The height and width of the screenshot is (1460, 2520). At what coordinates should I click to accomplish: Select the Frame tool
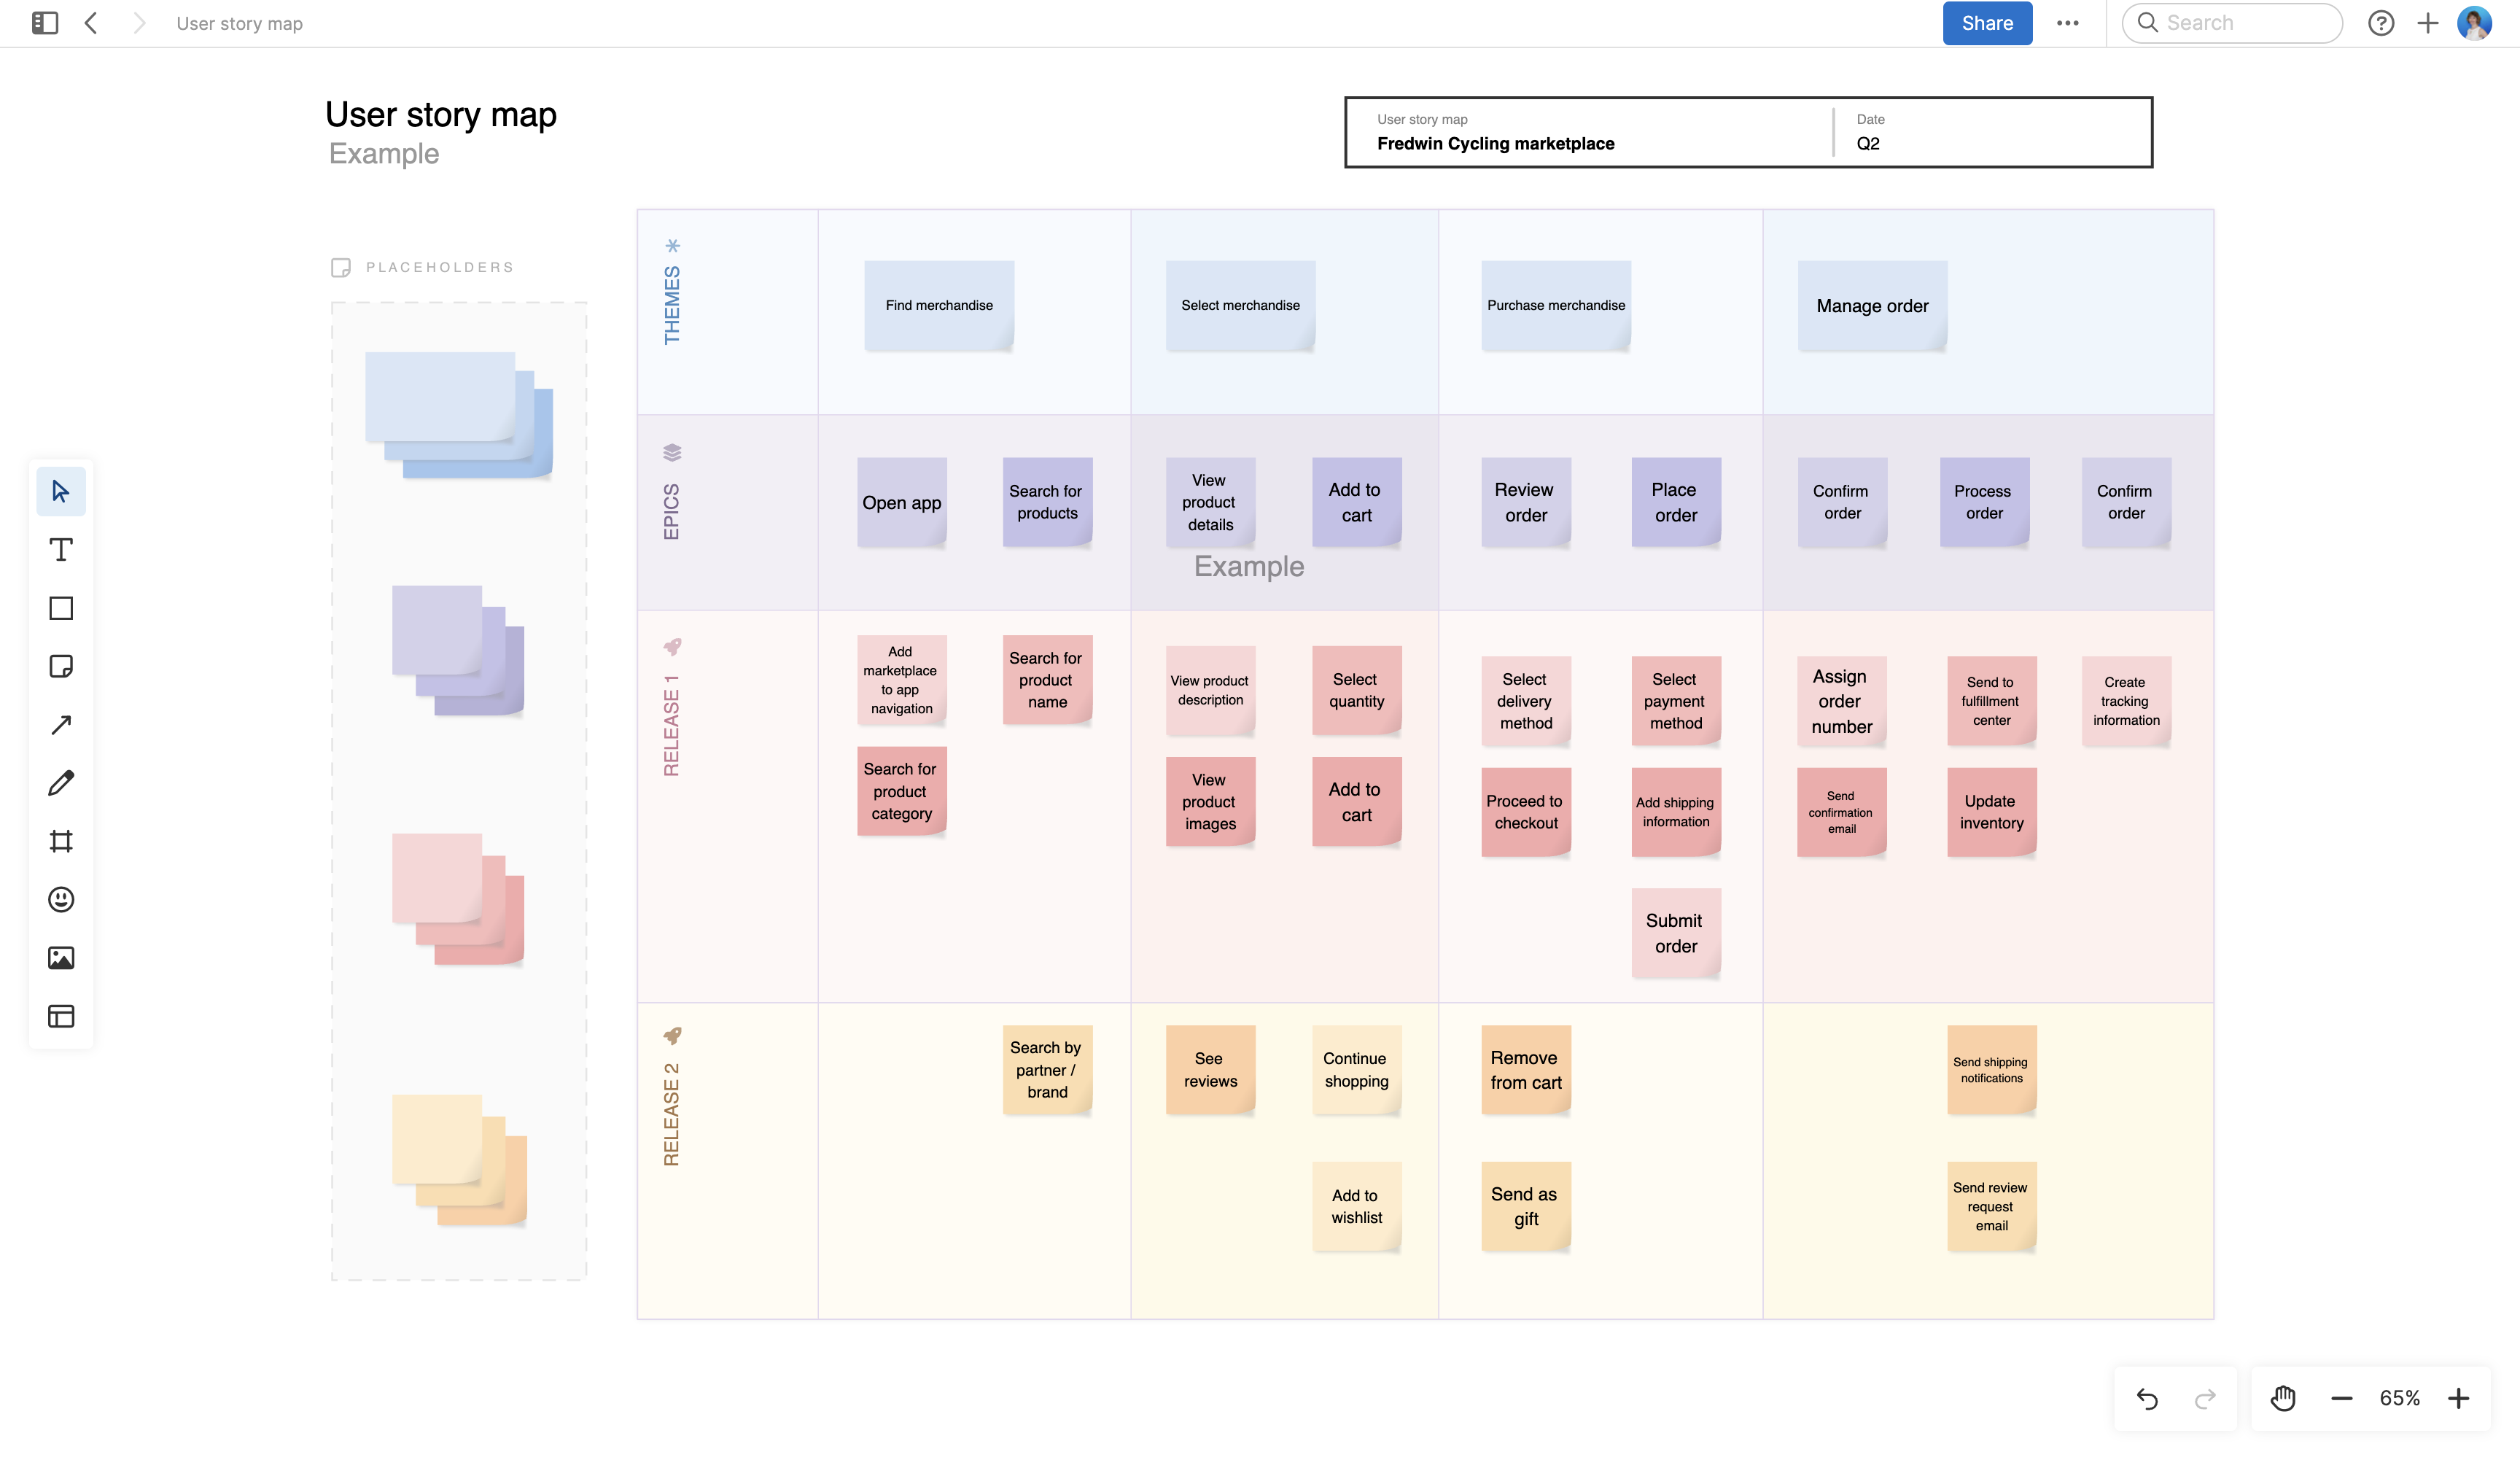pos(61,840)
